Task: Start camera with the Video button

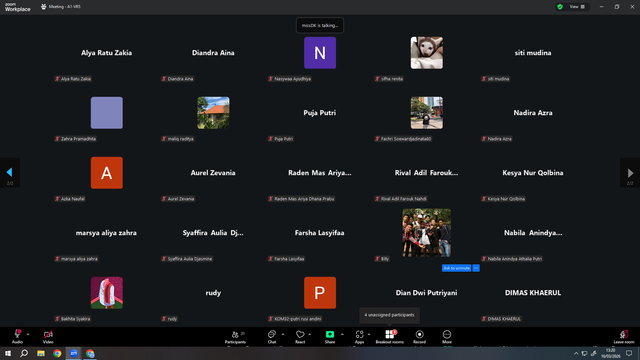Action: click(x=48, y=337)
